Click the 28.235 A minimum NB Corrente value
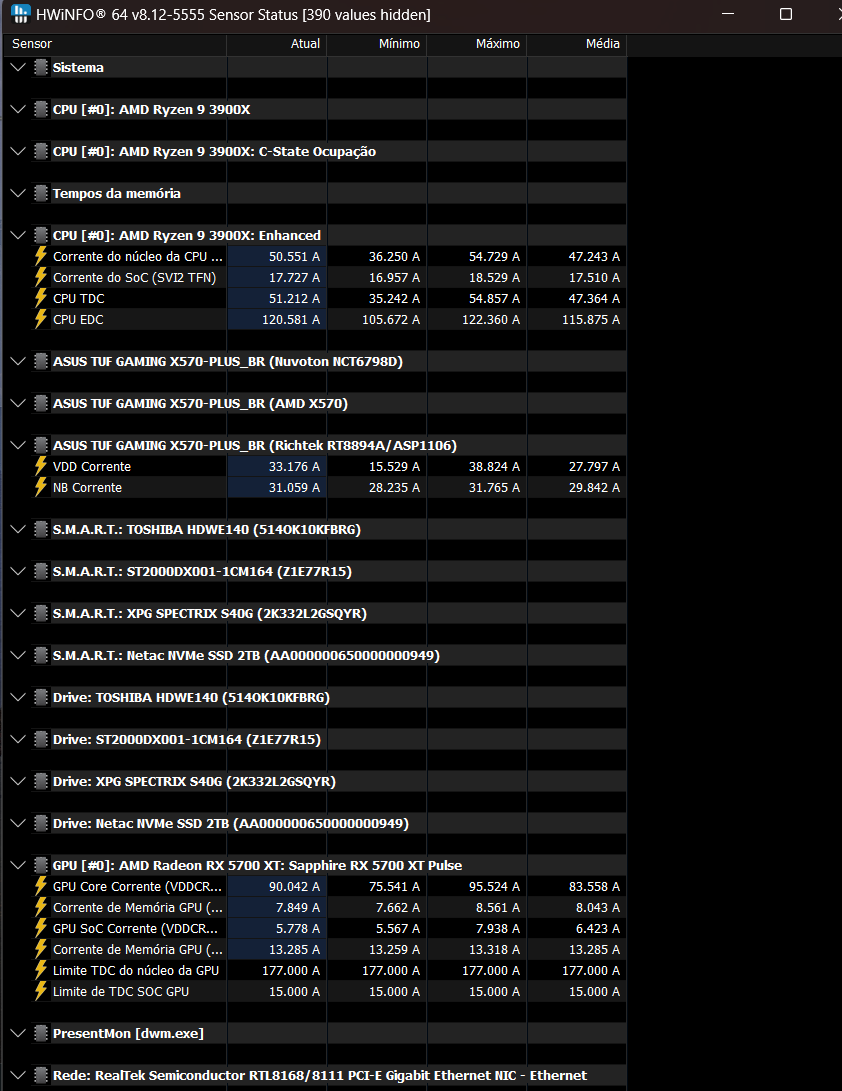This screenshot has height=1091, width=842. tap(394, 487)
